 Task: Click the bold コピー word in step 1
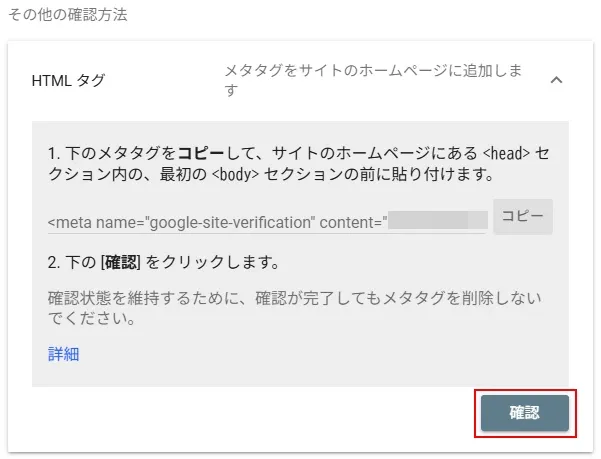pyautogui.click(x=201, y=153)
